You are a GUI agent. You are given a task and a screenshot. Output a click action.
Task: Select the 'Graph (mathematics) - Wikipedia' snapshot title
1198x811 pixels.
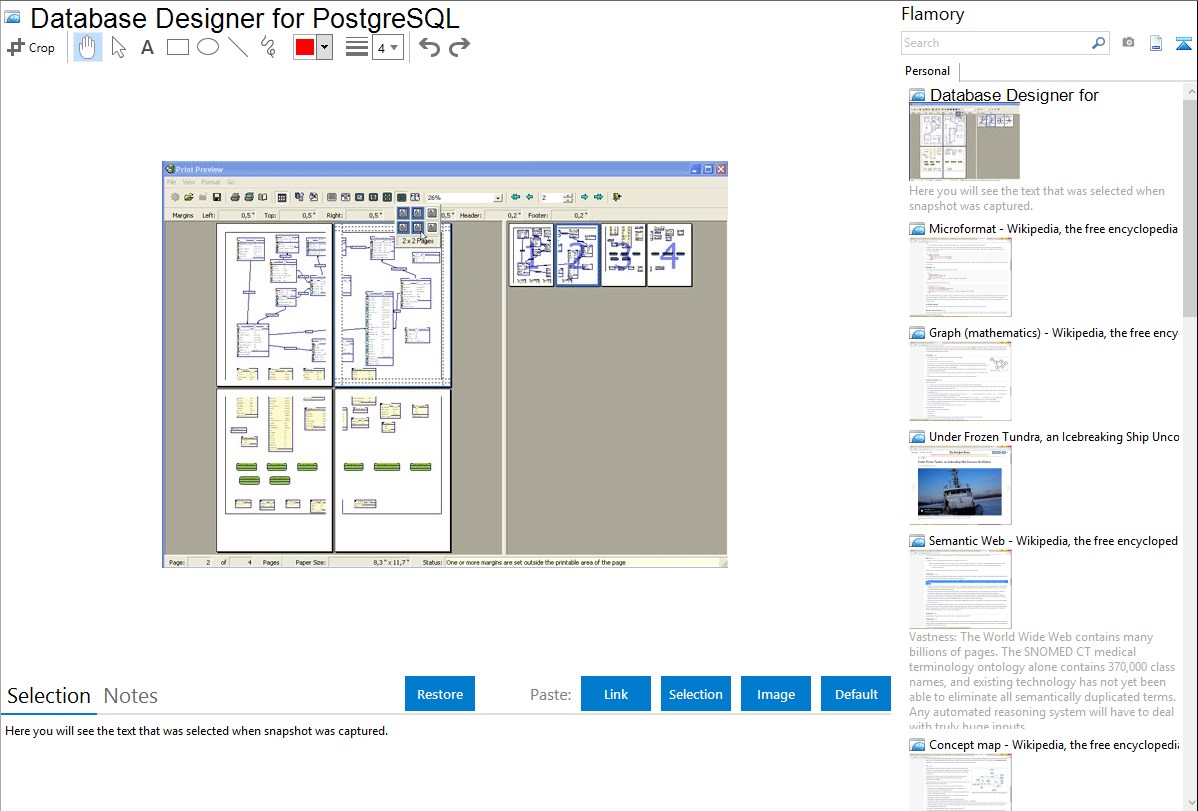(x=1053, y=333)
